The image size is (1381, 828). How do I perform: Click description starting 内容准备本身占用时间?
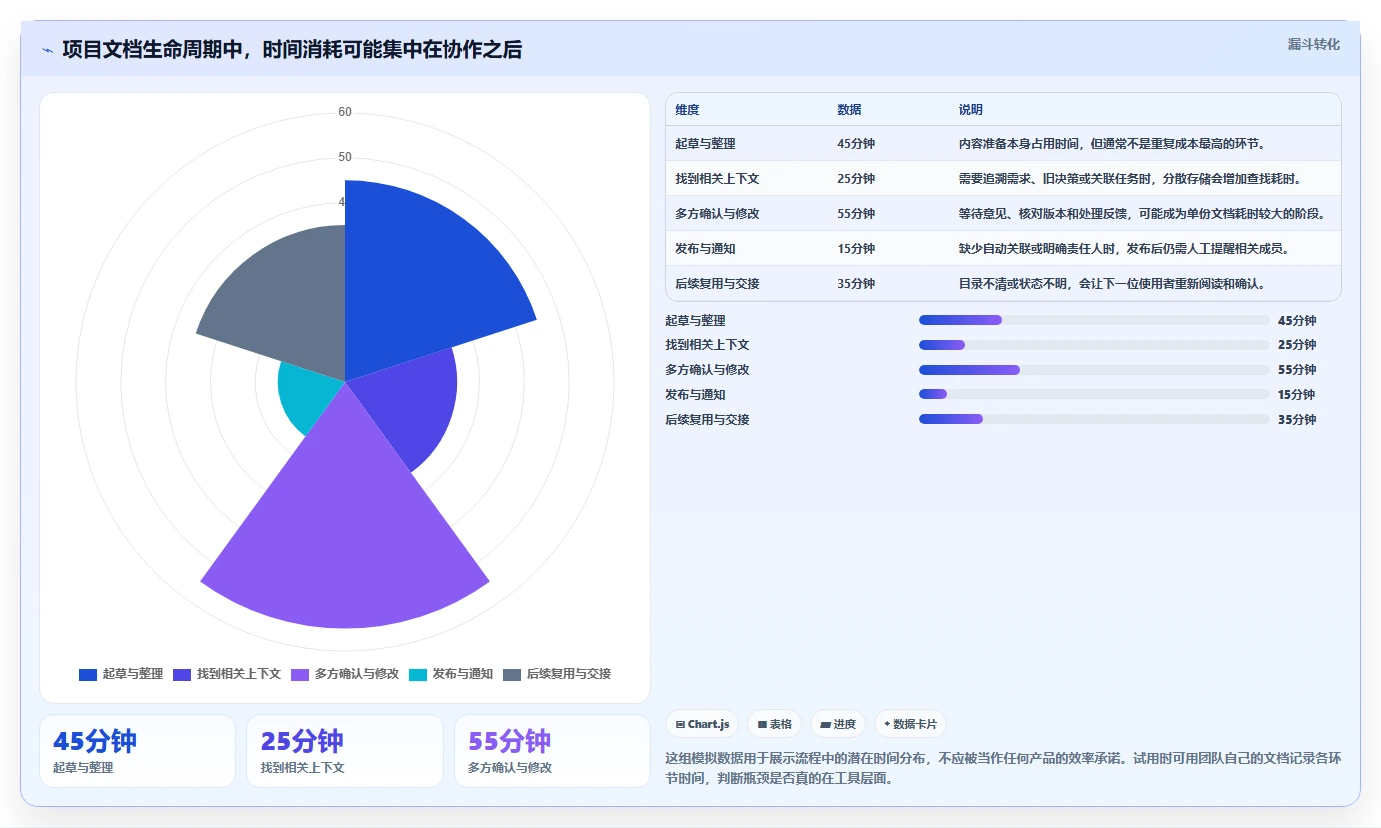tap(1113, 144)
